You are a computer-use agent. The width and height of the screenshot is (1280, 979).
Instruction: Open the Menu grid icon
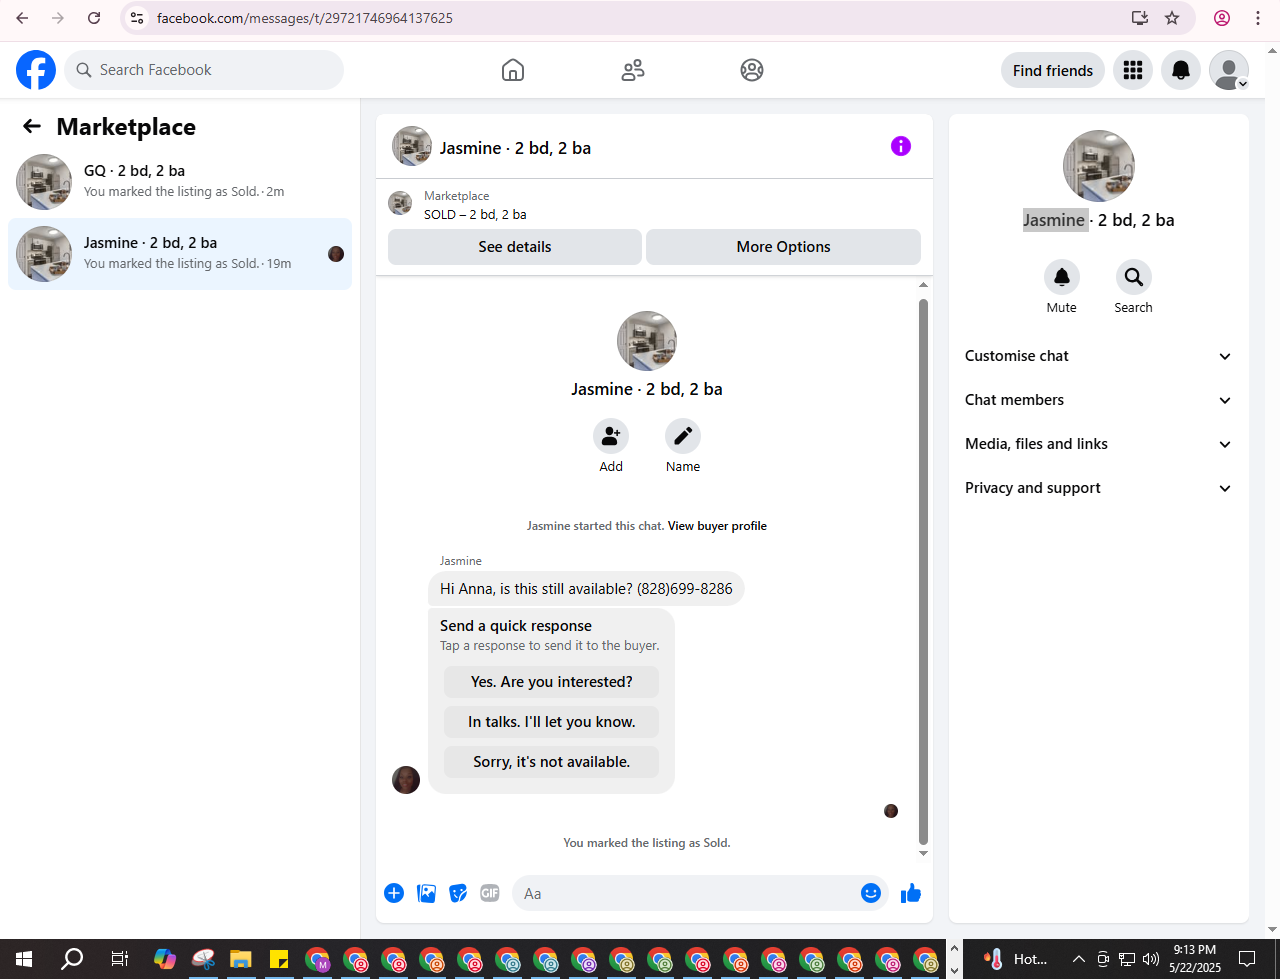coord(1133,70)
